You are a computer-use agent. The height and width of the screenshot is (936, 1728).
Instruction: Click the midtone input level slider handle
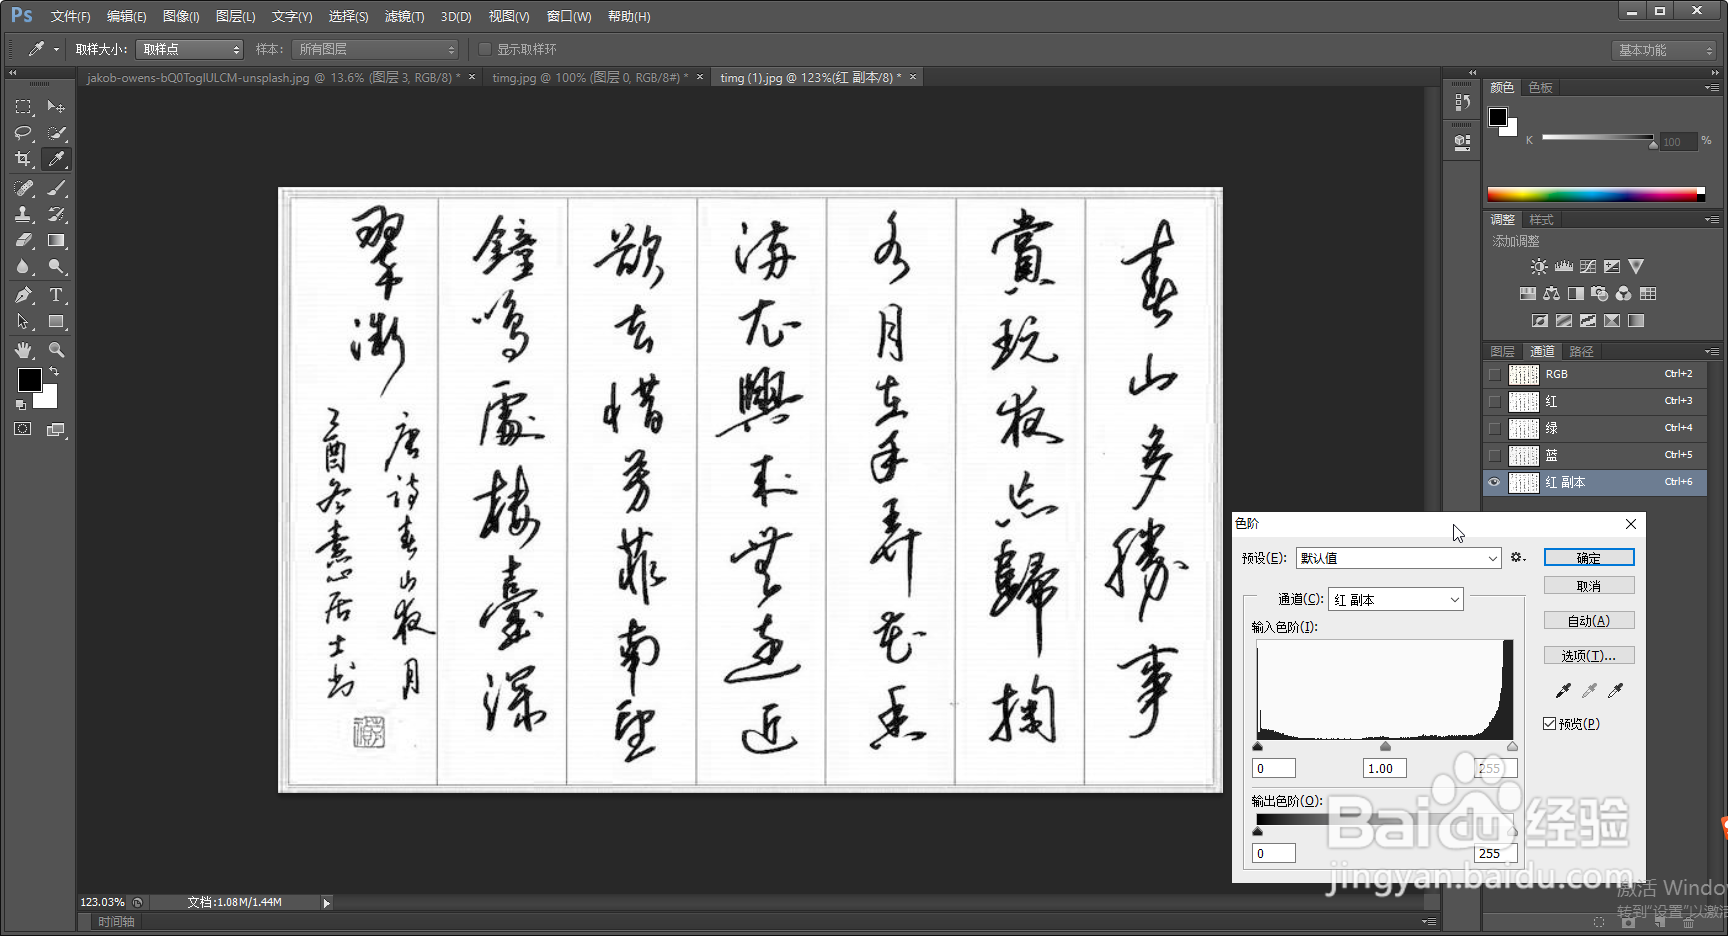click(1385, 746)
